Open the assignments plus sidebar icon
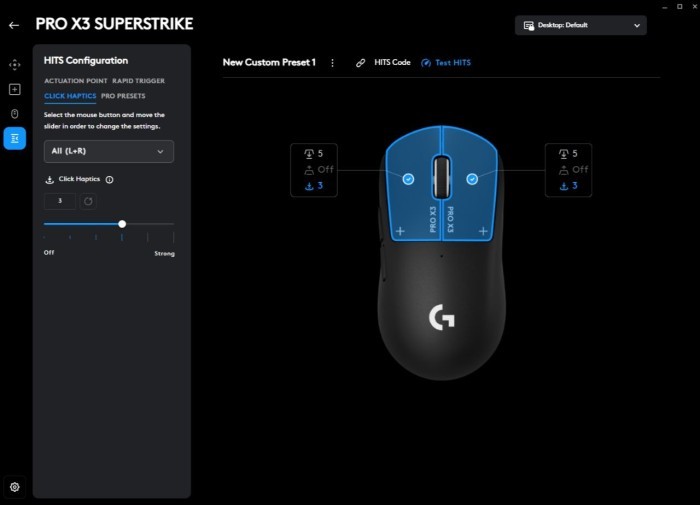 (x=15, y=89)
